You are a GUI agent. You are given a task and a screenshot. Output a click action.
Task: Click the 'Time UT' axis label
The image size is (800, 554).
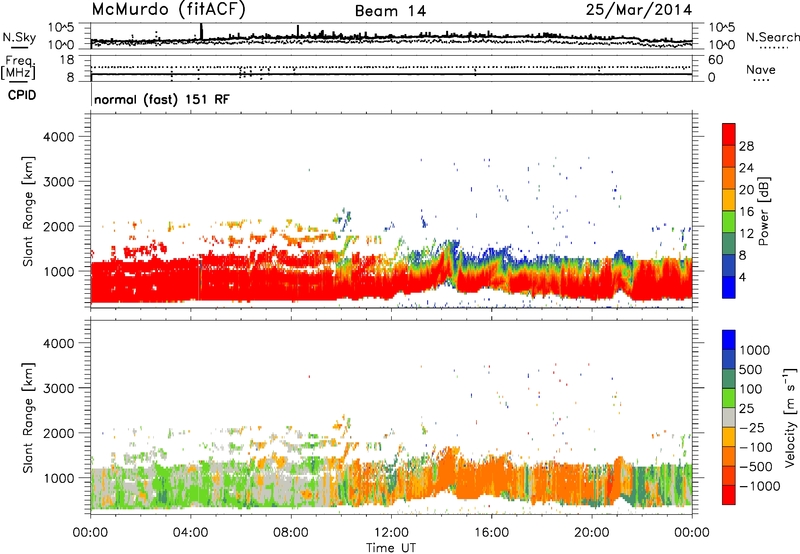click(391, 548)
